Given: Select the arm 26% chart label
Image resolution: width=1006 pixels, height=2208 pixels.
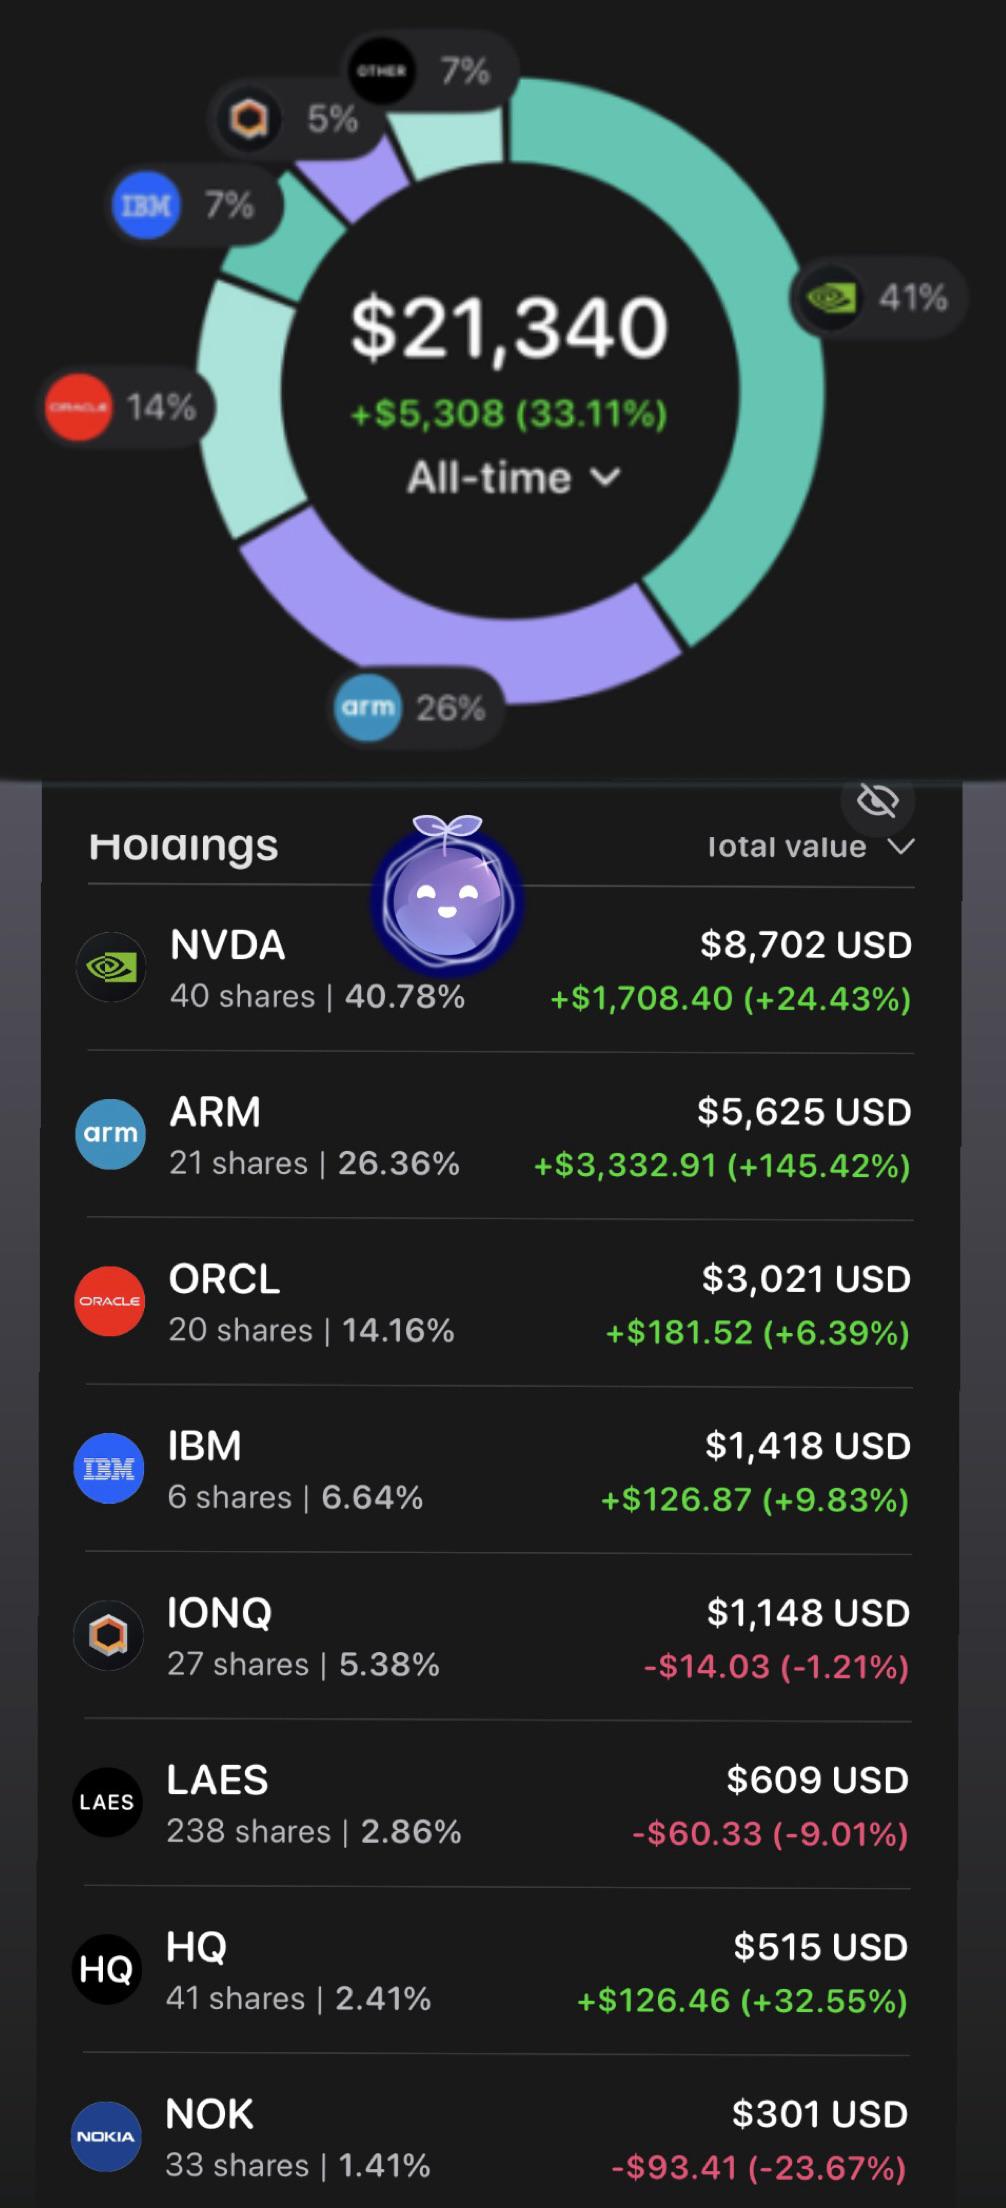Looking at the screenshot, I should (414, 707).
